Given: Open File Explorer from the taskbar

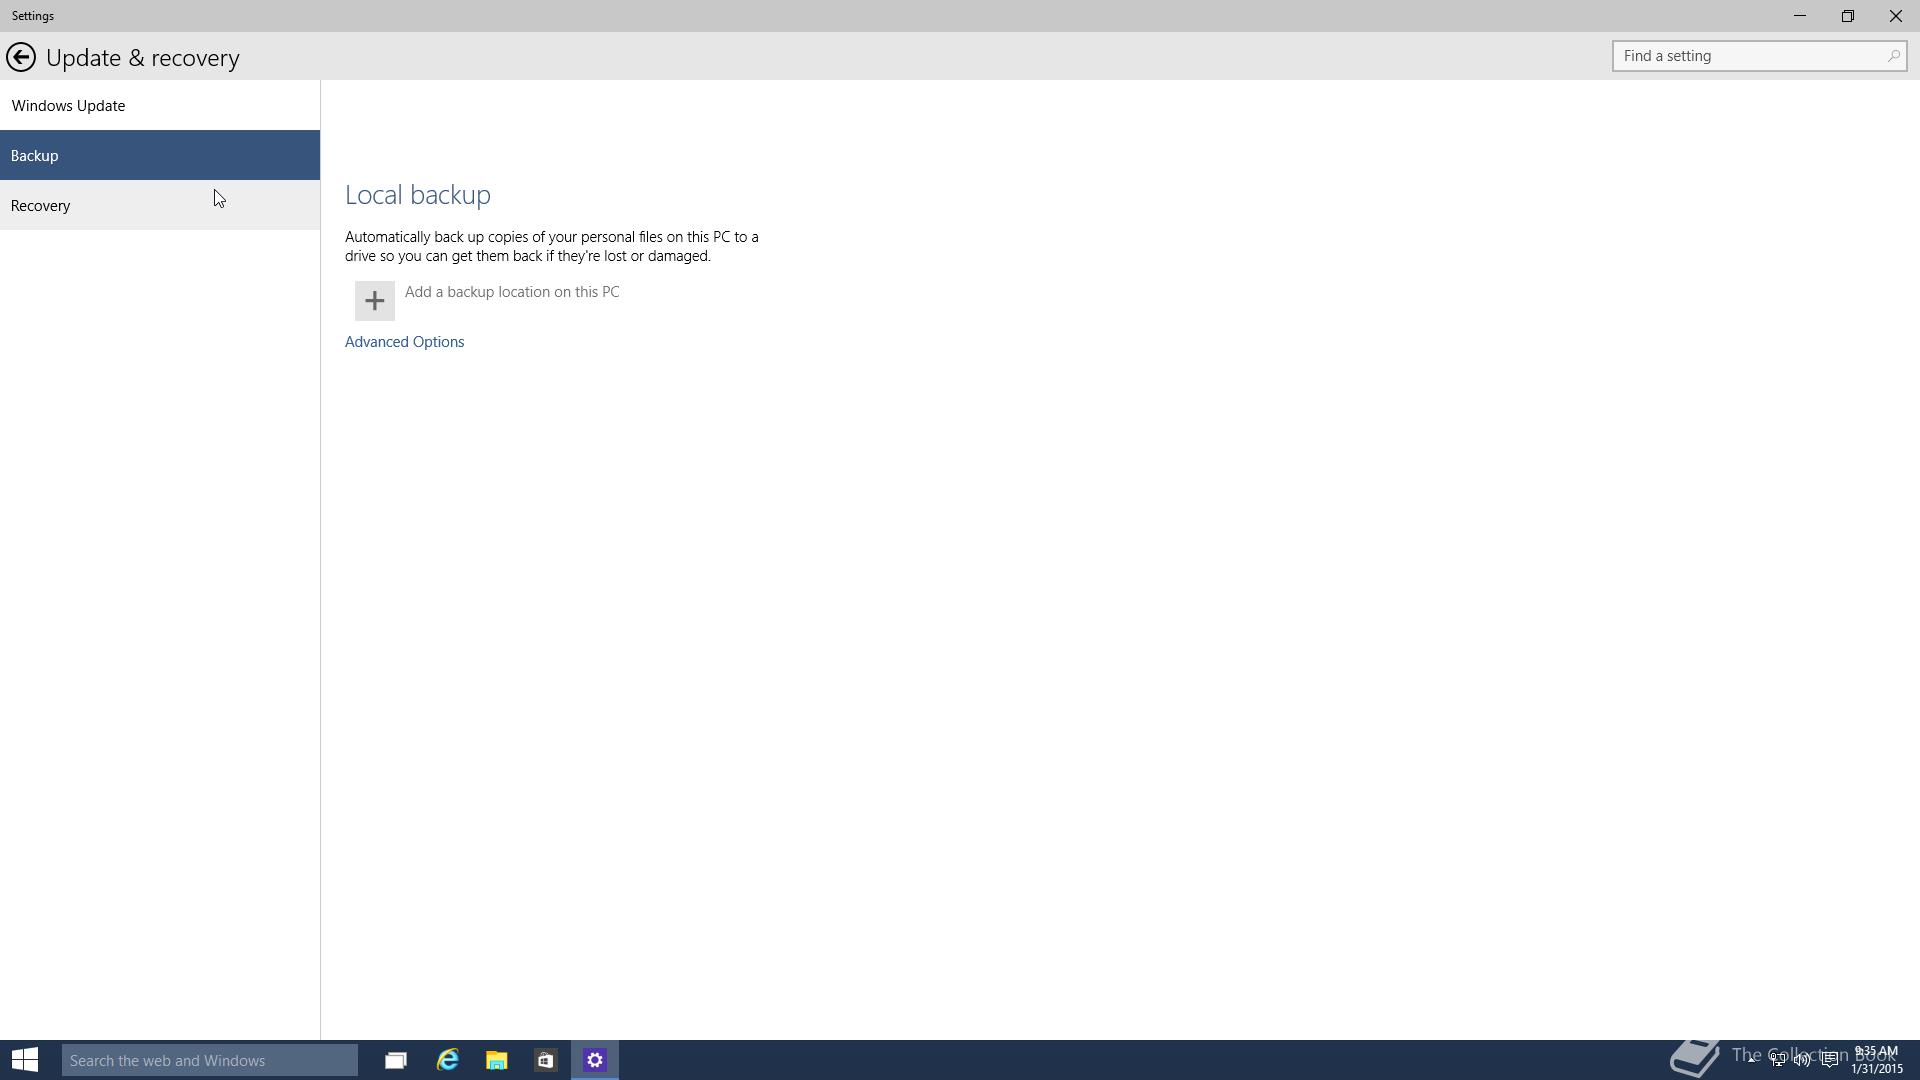Looking at the screenshot, I should (496, 1059).
